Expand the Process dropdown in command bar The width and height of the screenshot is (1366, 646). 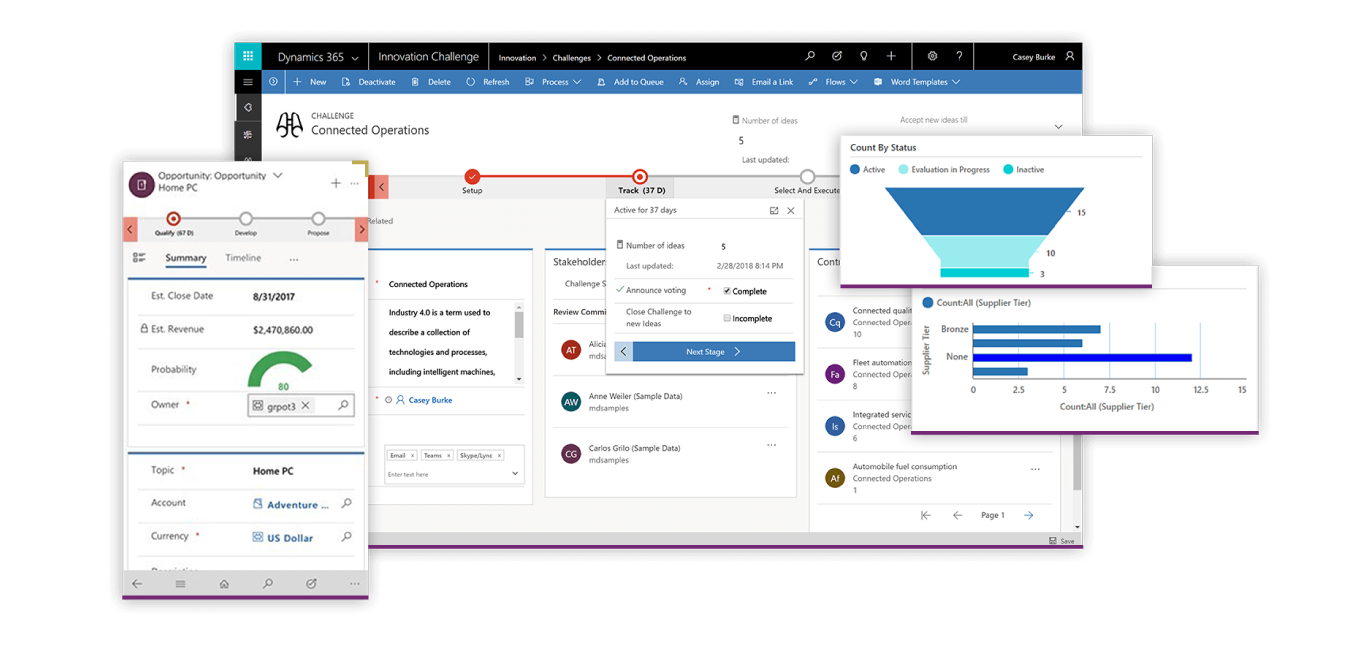pos(576,82)
